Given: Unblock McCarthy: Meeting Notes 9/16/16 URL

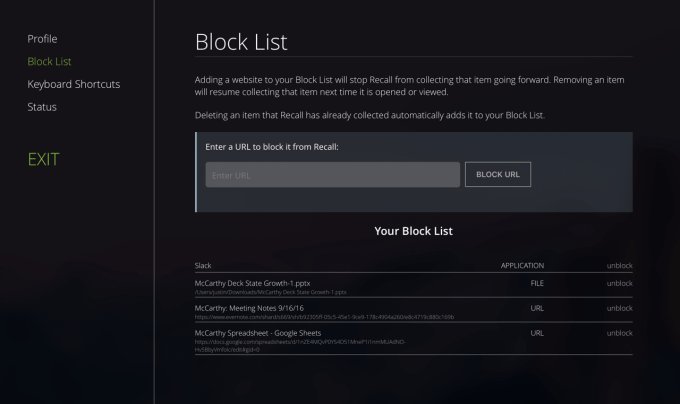Looking at the screenshot, I should click(x=620, y=308).
